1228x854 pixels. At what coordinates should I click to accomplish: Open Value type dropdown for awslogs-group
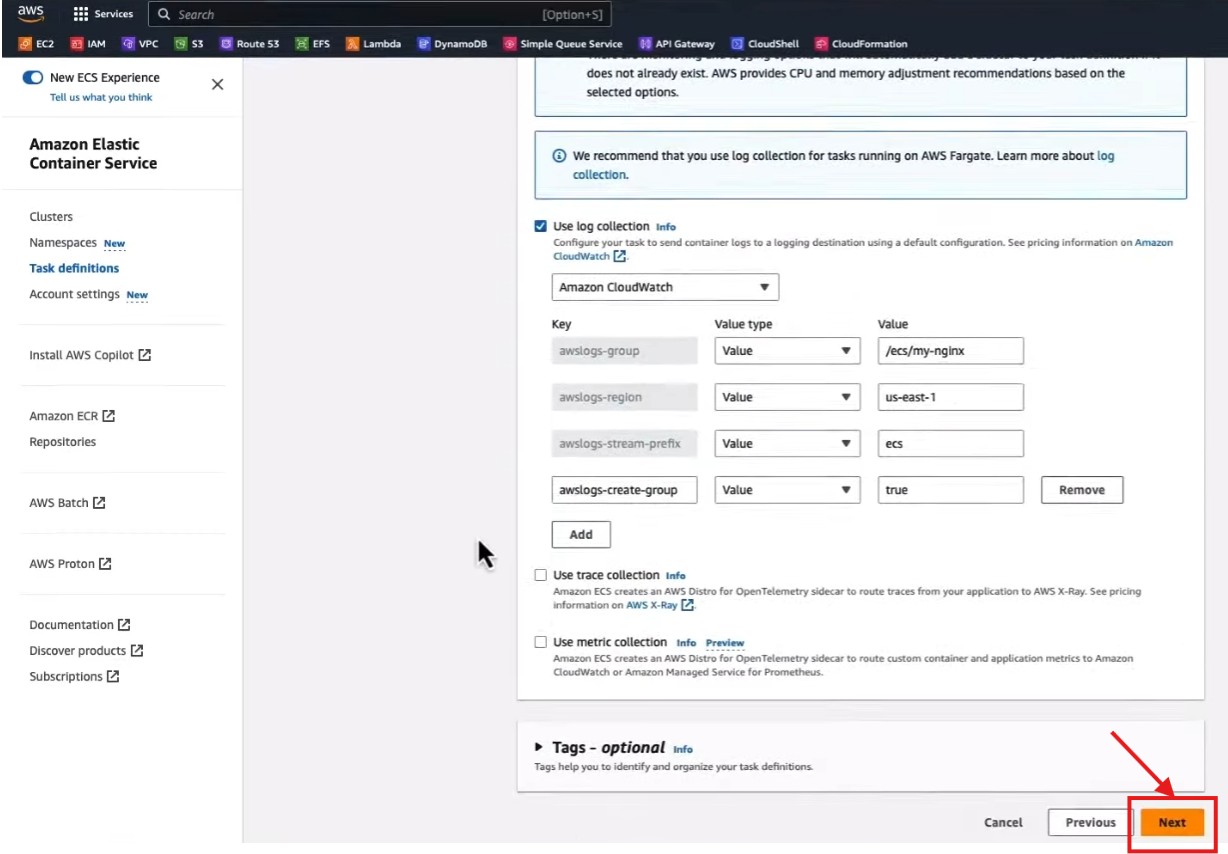[787, 351]
